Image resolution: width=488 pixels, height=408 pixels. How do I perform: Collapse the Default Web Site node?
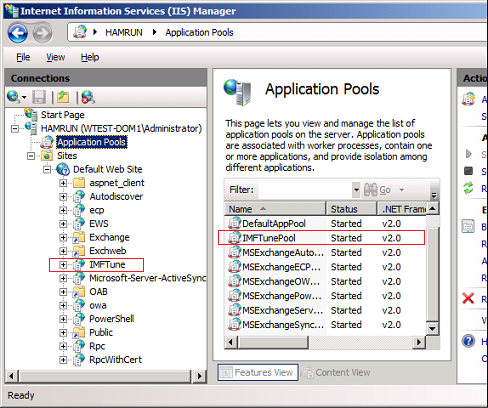coord(47,169)
